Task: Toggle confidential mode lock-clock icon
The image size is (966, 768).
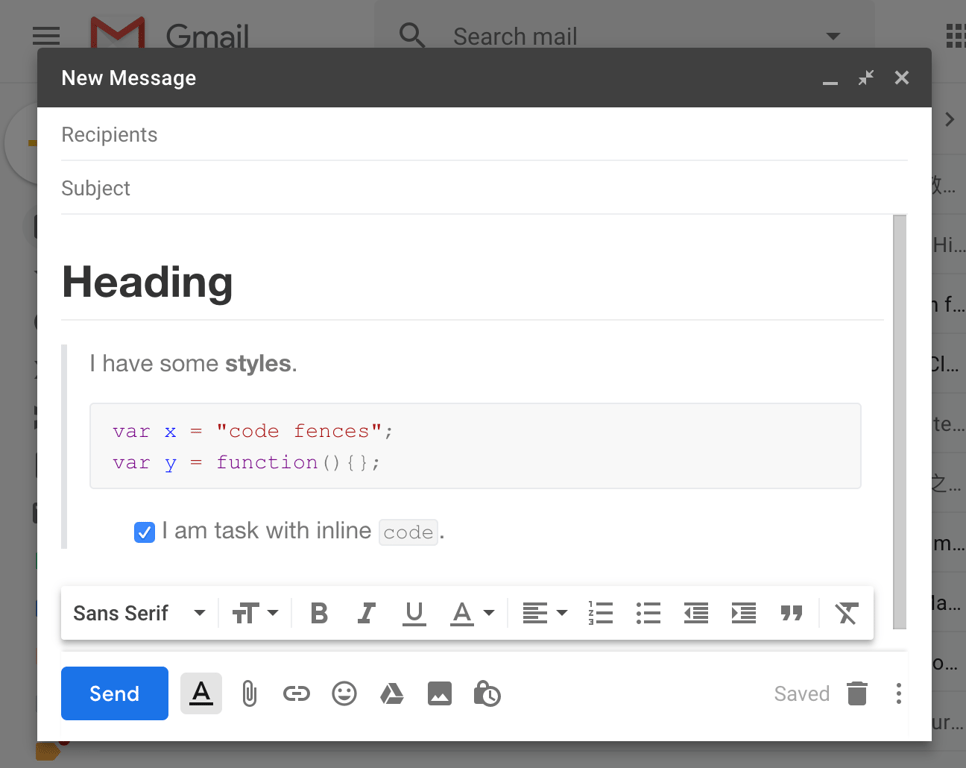Action: [487, 693]
